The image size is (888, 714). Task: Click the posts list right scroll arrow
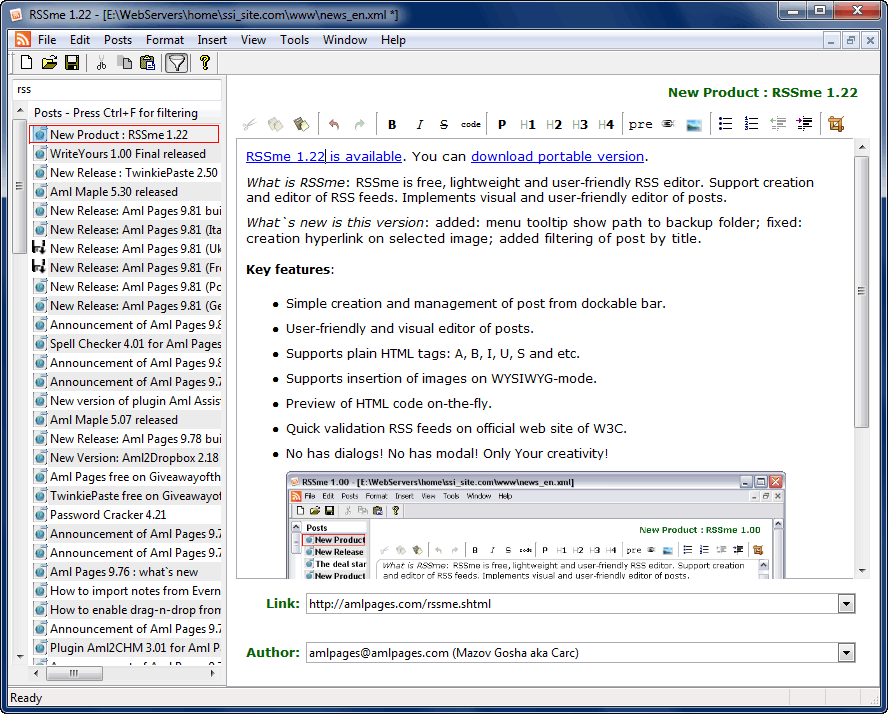[213, 673]
